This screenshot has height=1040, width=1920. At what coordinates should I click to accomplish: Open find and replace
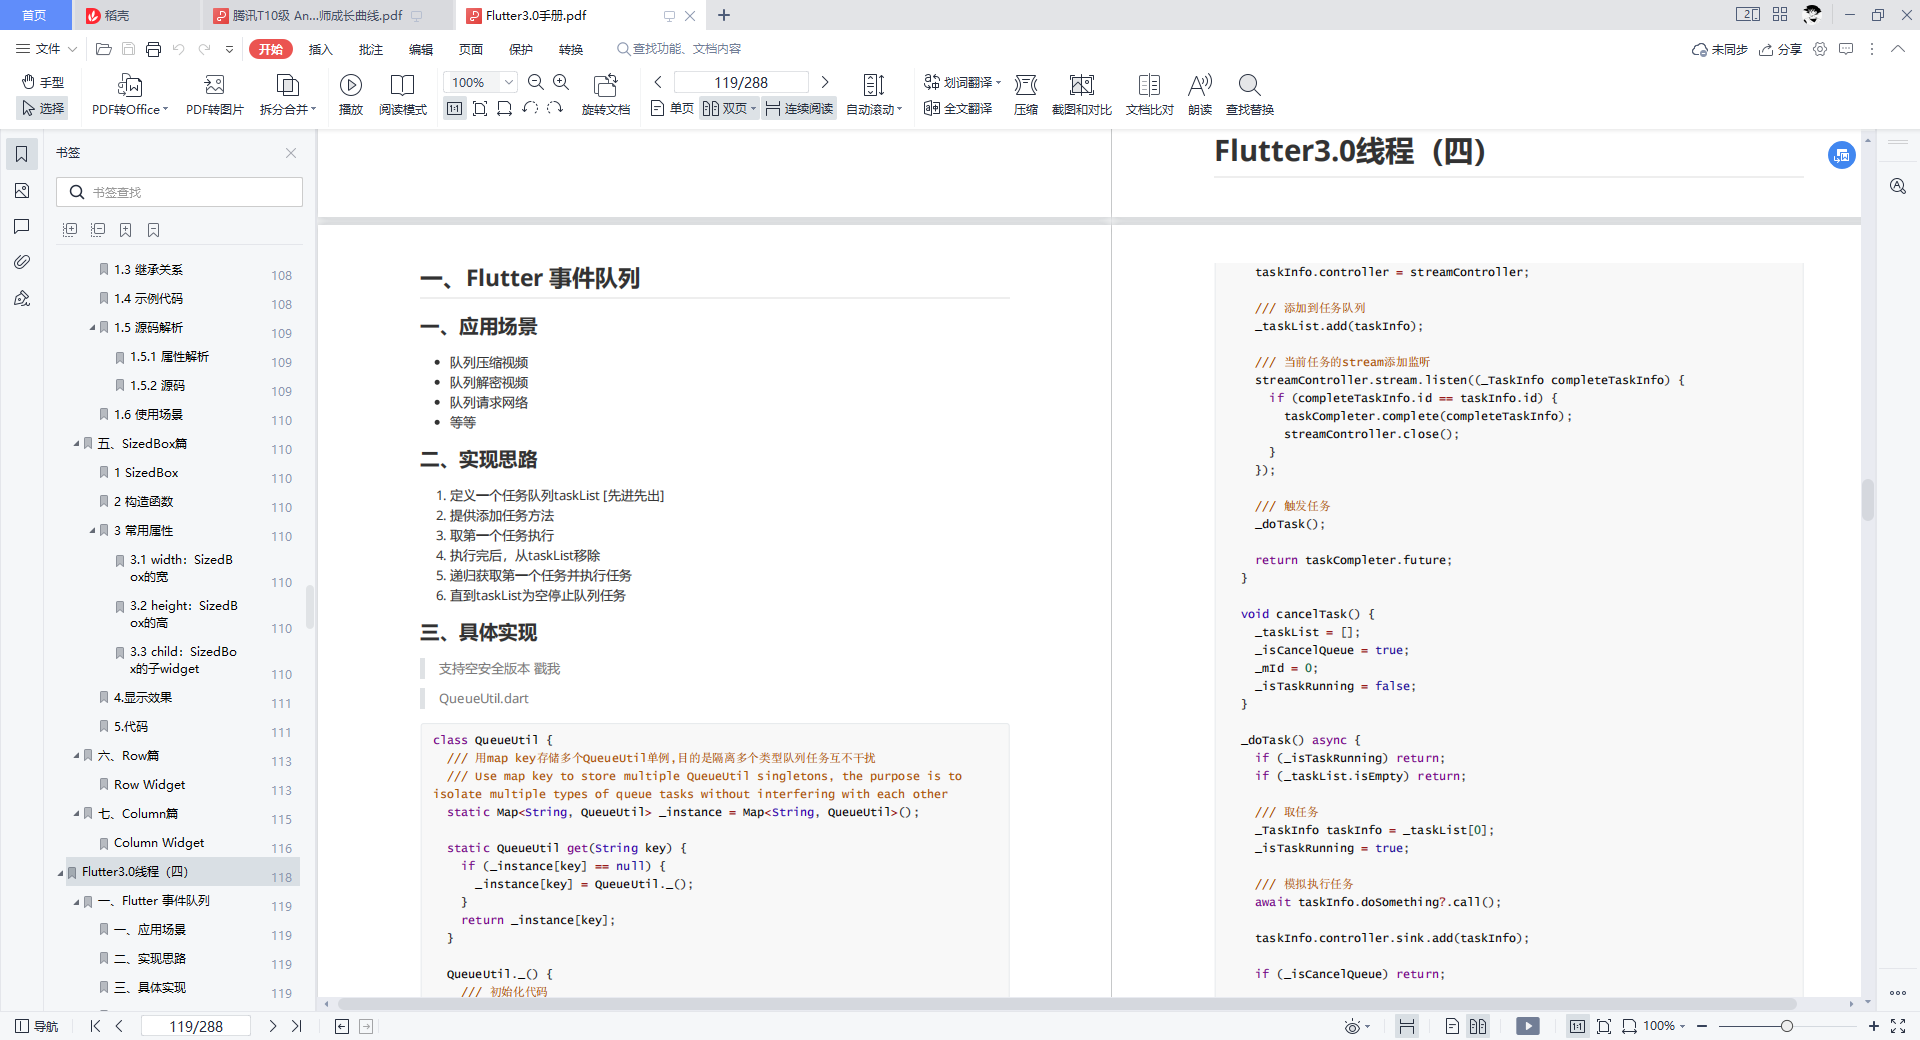point(1250,95)
